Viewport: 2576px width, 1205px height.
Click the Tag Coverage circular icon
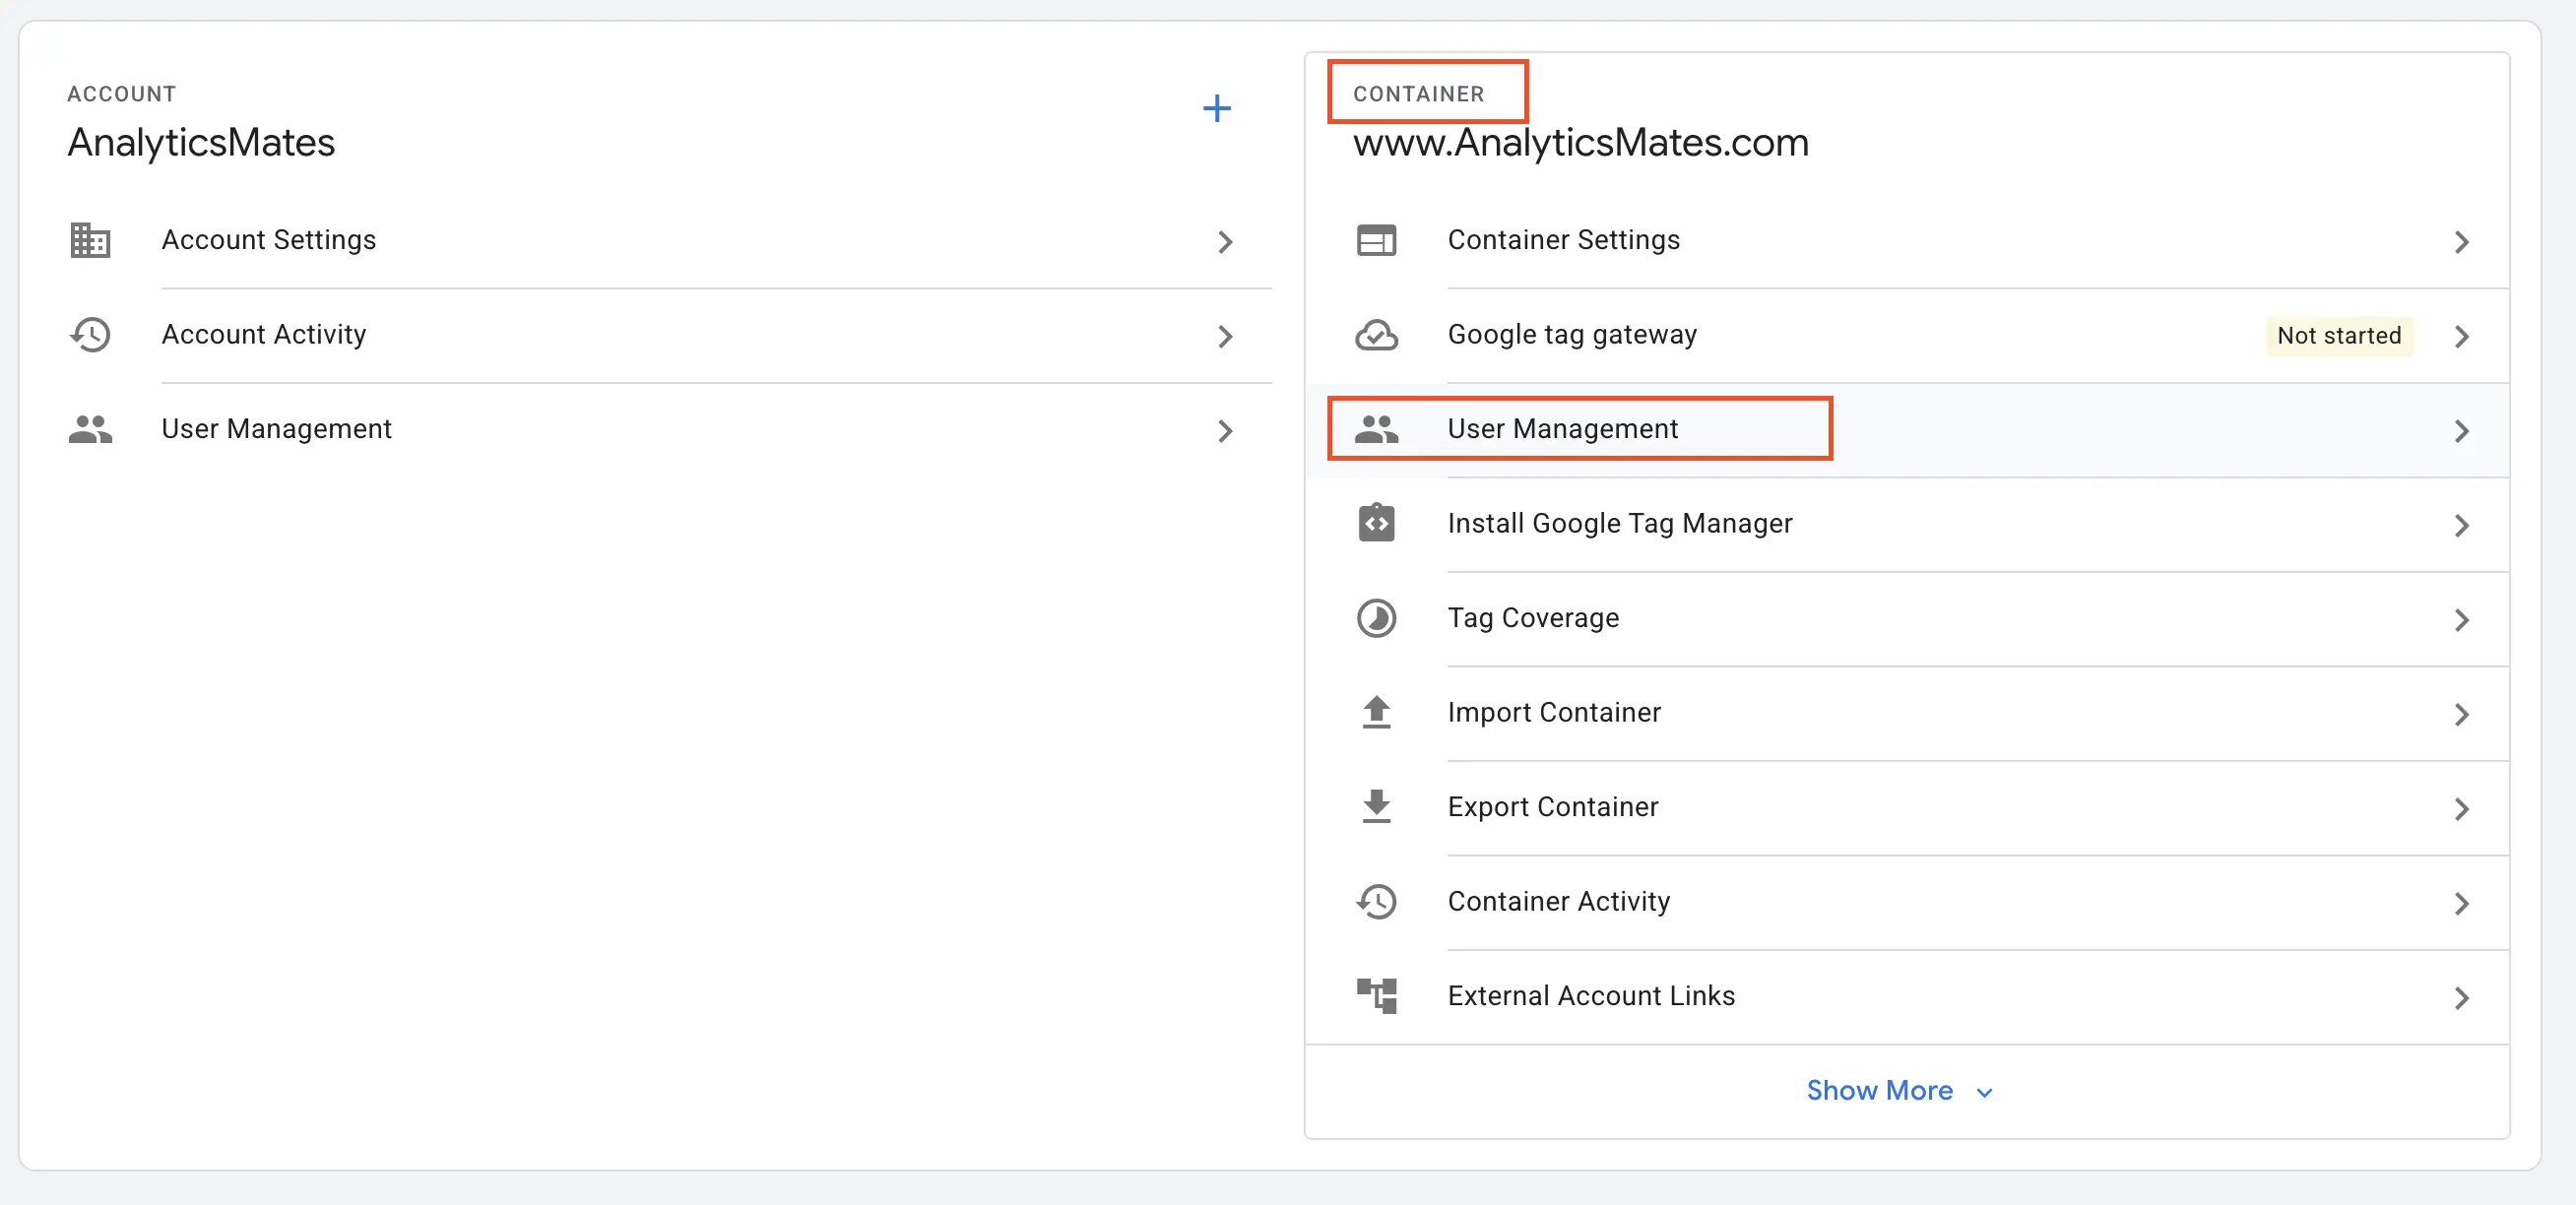point(1376,618)
